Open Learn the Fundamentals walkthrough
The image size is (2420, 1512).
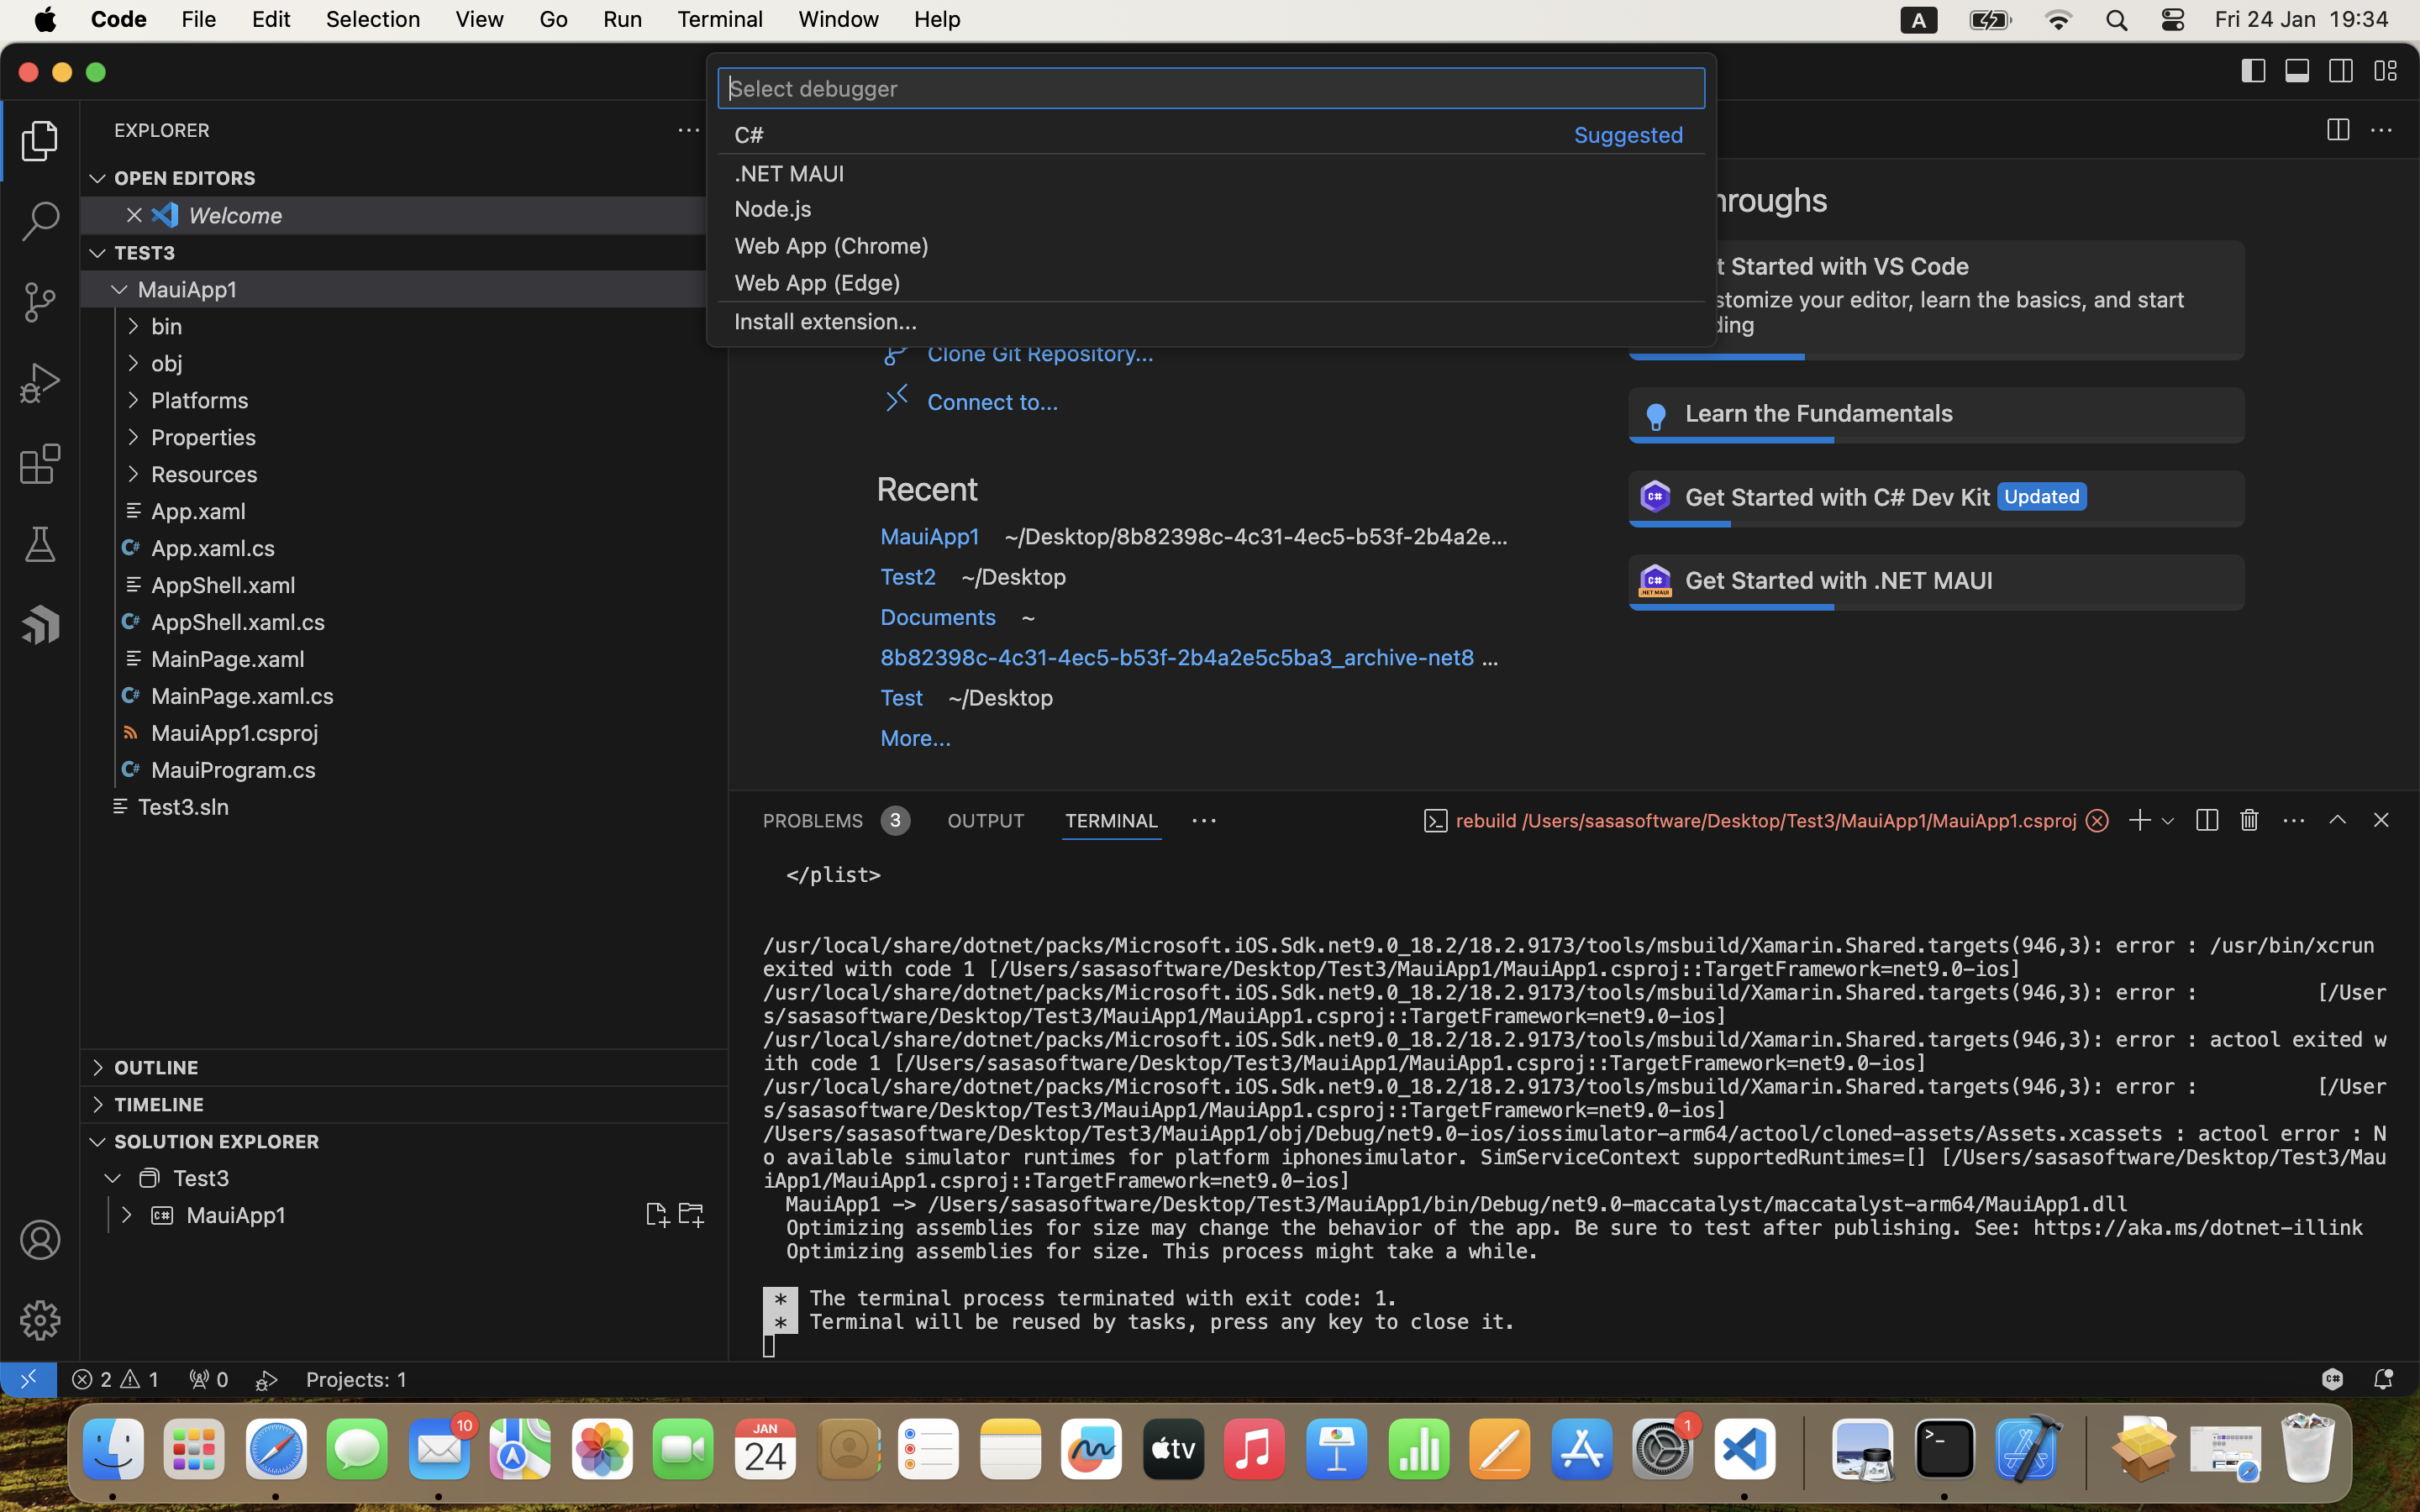pos(1936,415)
